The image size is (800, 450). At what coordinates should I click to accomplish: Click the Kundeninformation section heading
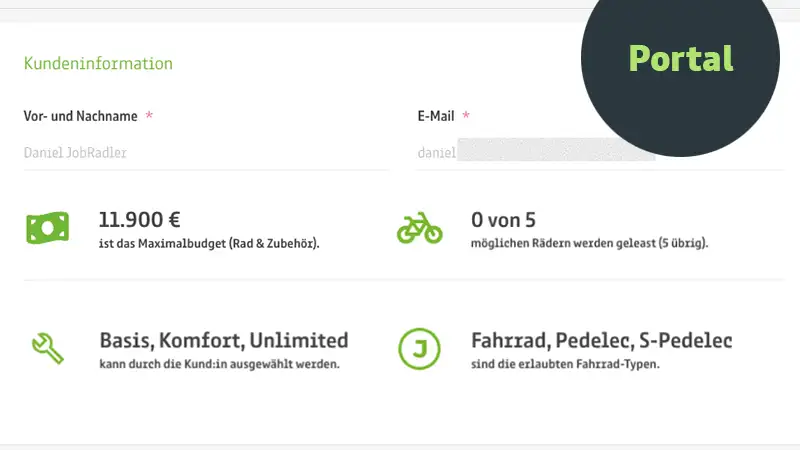click(98, 64)
